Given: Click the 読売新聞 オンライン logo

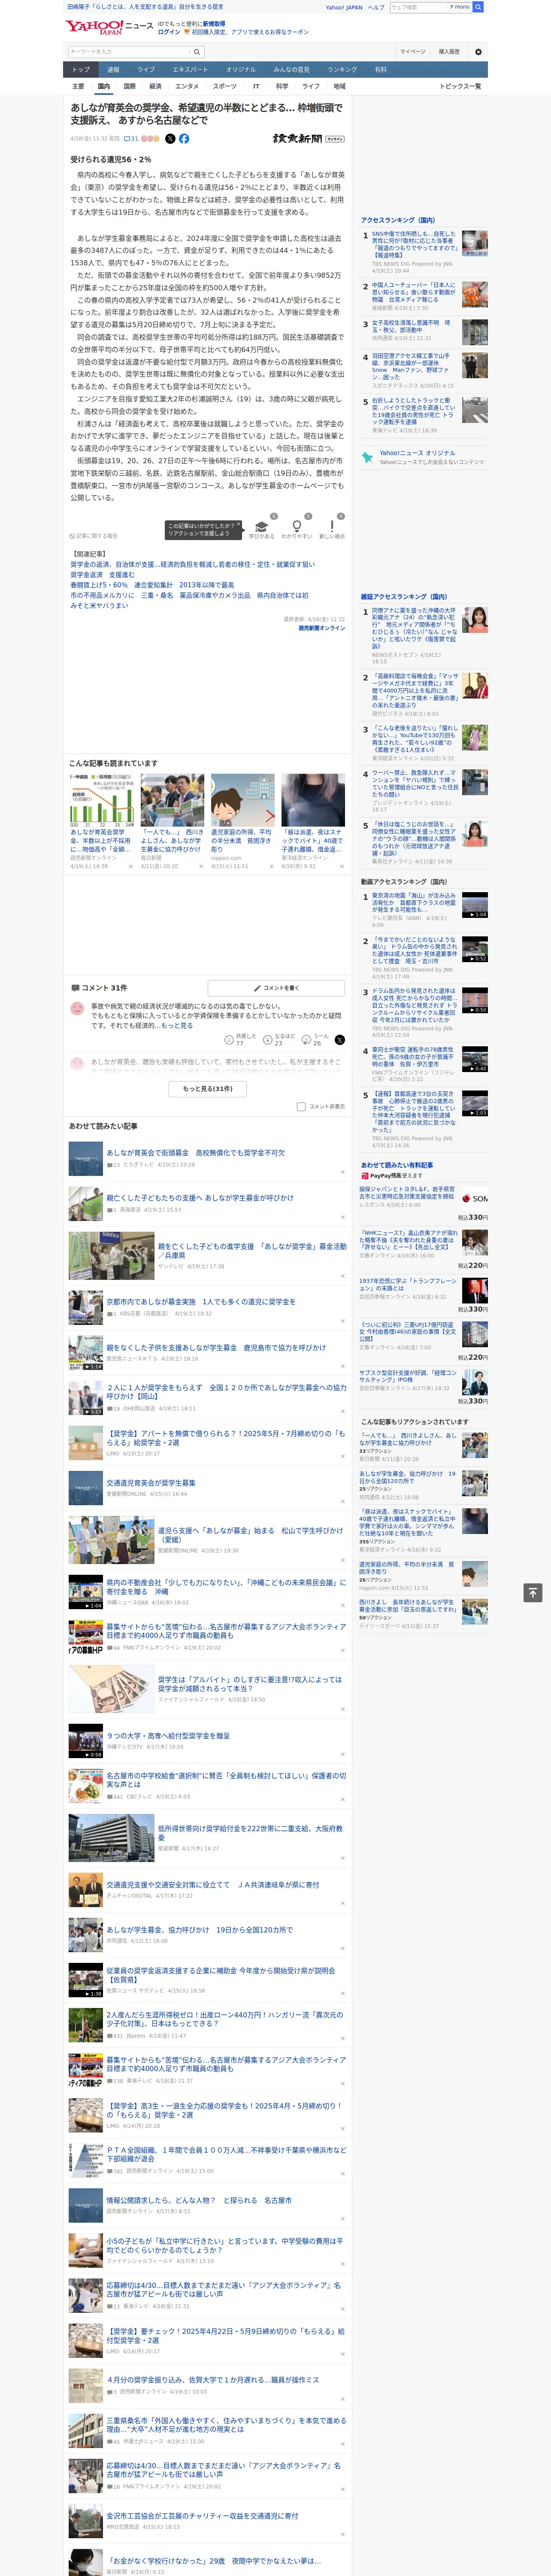Looking at the screenshot, I should (308, 139).
